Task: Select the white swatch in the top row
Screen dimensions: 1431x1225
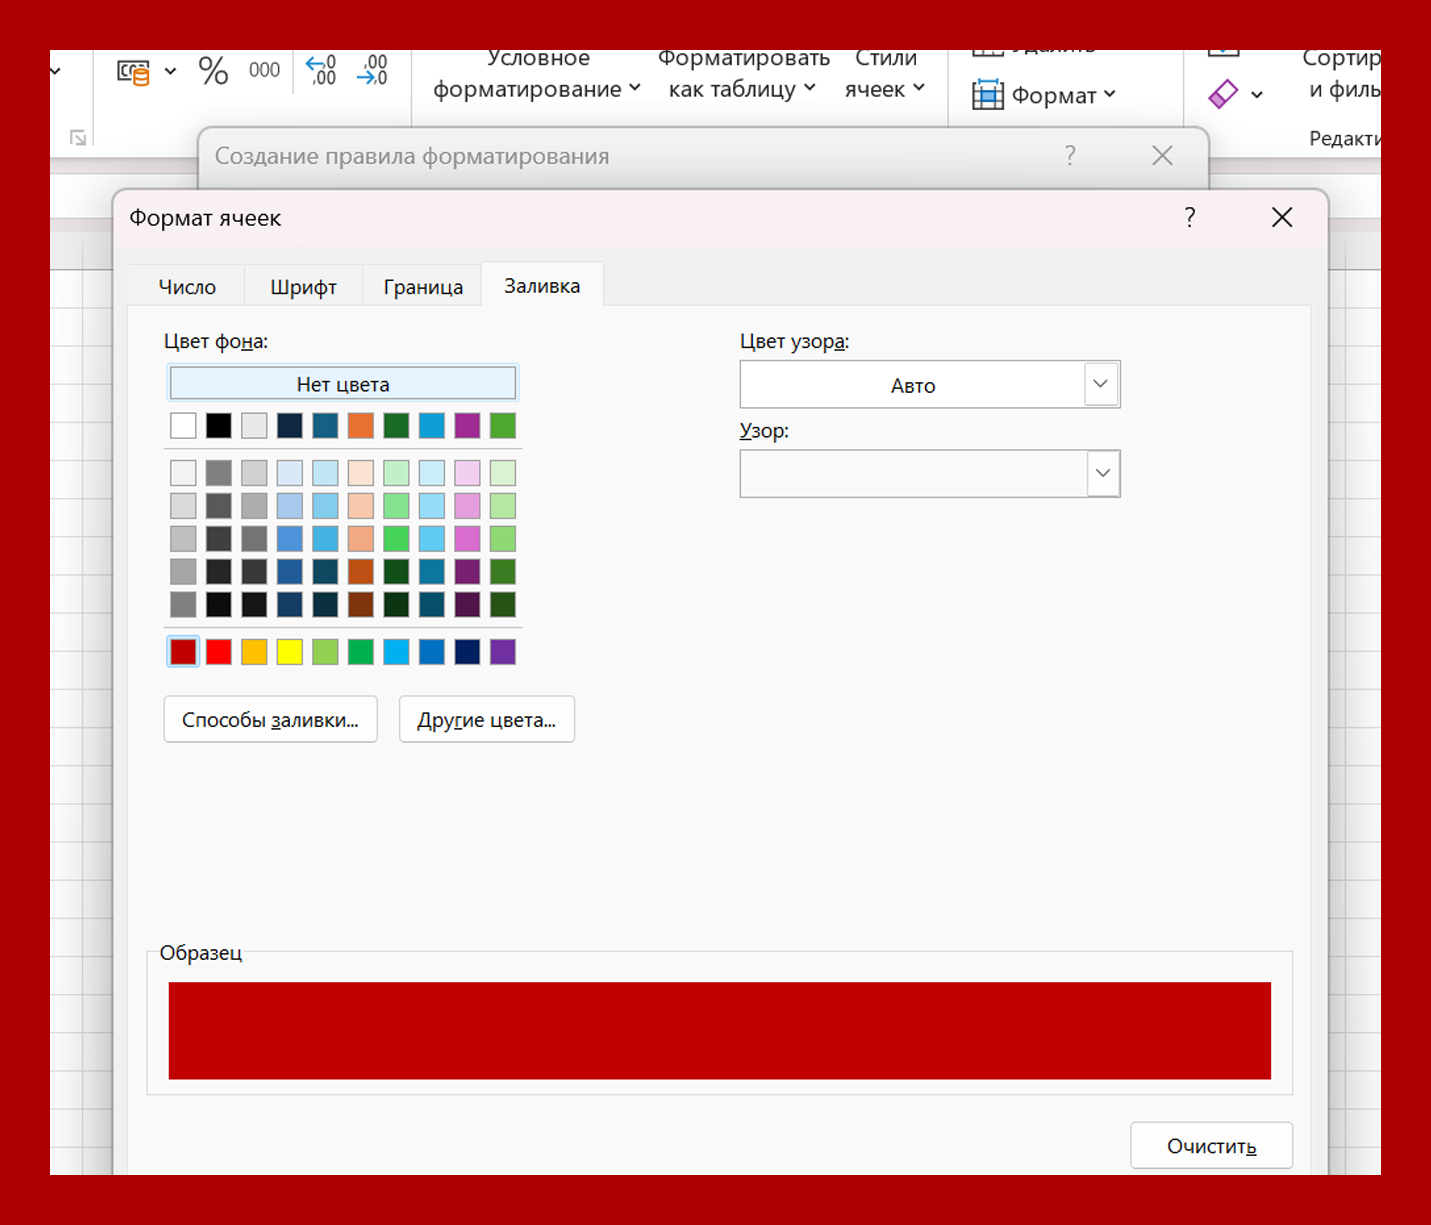Action: (183, 425)
